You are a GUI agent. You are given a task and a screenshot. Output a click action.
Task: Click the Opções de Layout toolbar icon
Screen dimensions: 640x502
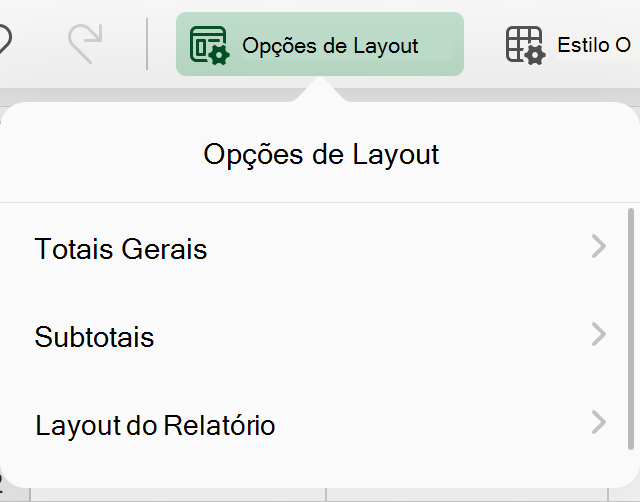210,45
